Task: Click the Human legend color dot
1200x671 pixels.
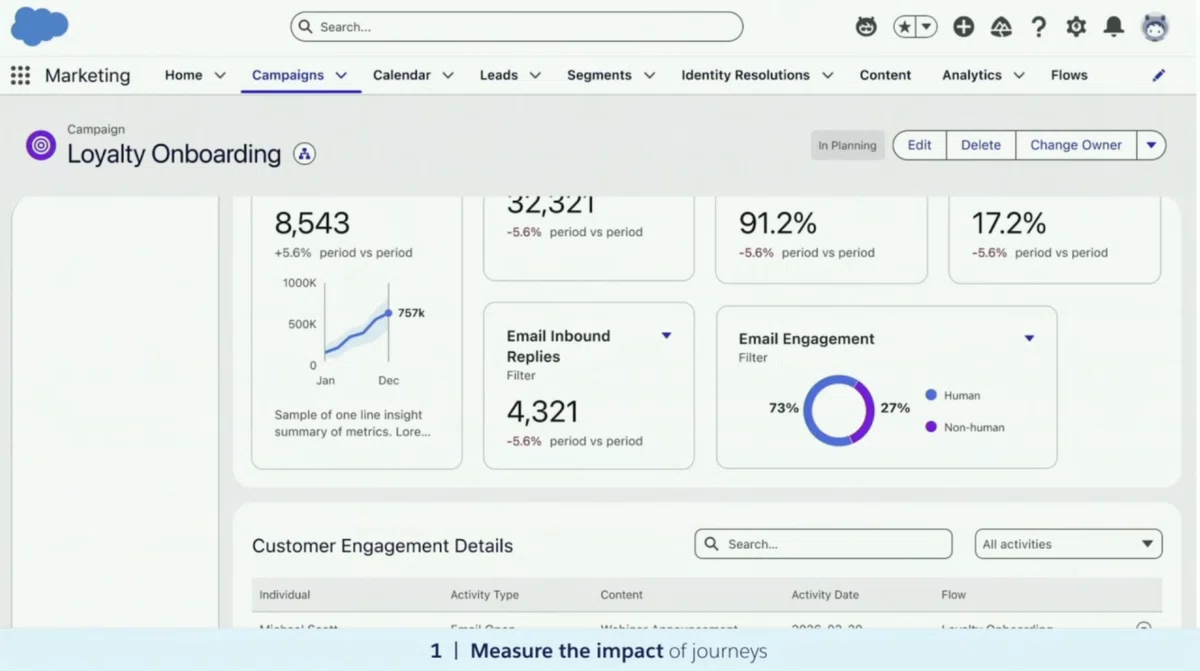Action: [931, 395]
